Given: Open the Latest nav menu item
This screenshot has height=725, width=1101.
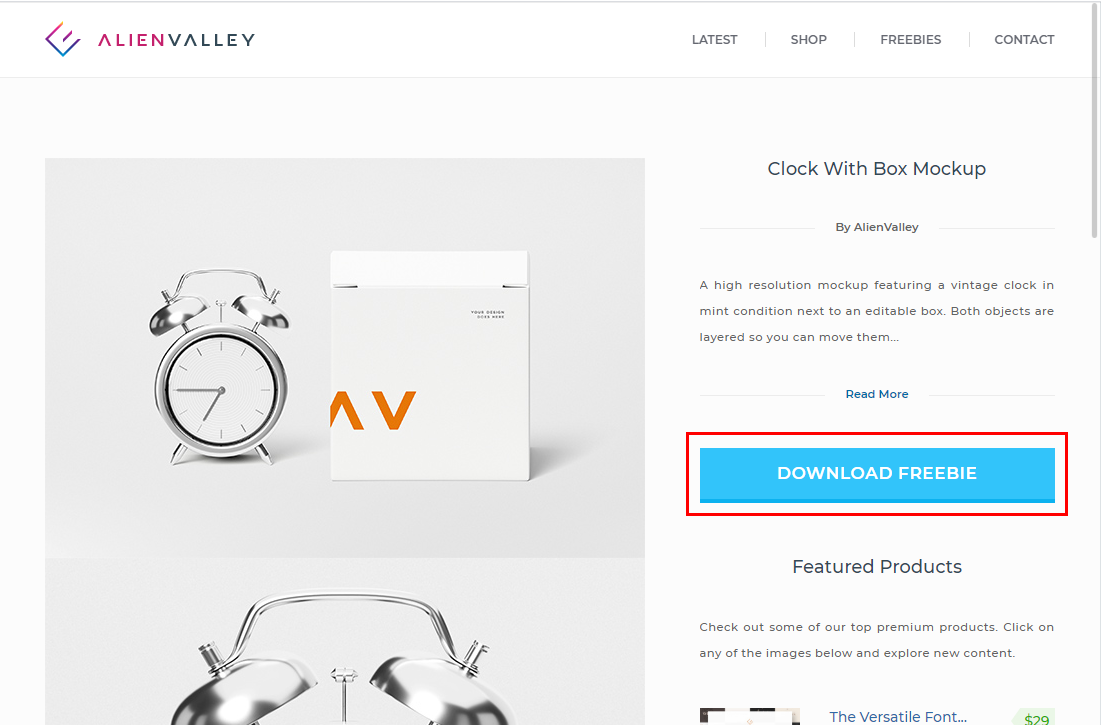Looking at the screenshot, I should click(714, 40).
